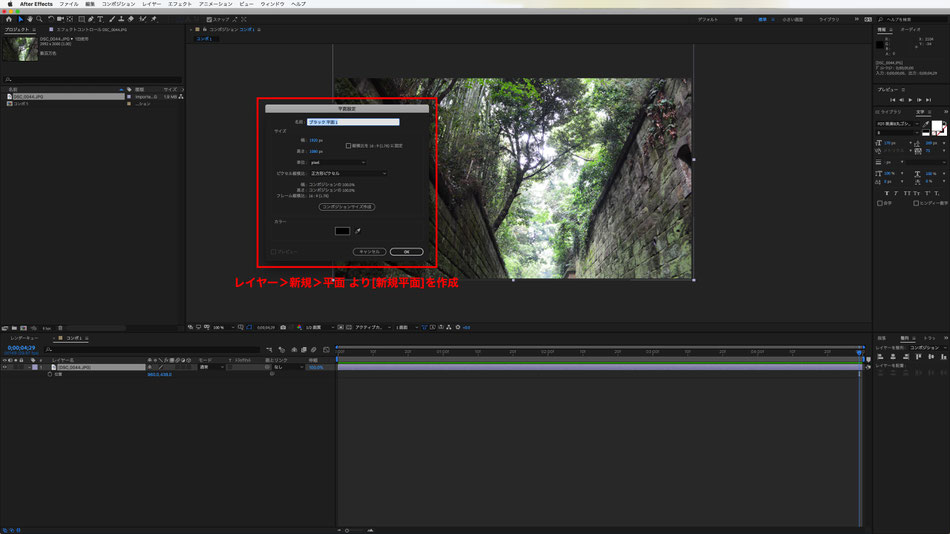Image resolution: width=950 pixels, height=534 pixels.
Task: Select the Puppet Pin tool
Action: [x=153, y=19]
